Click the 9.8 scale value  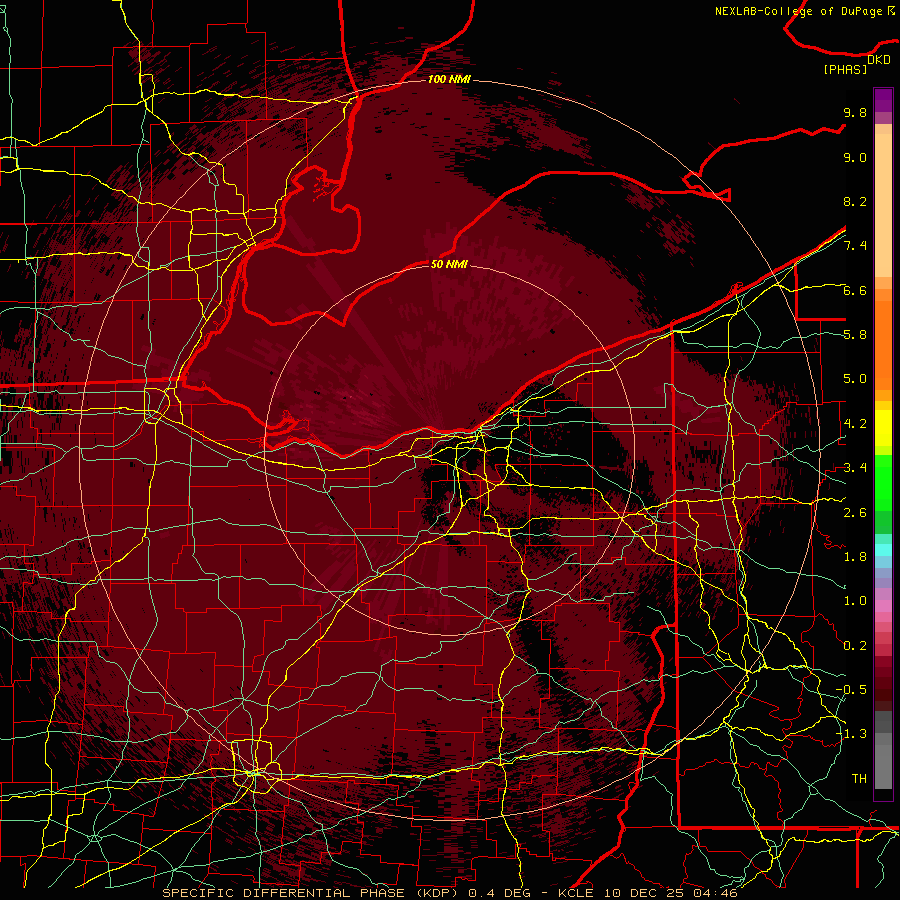[x=855, y=112]
